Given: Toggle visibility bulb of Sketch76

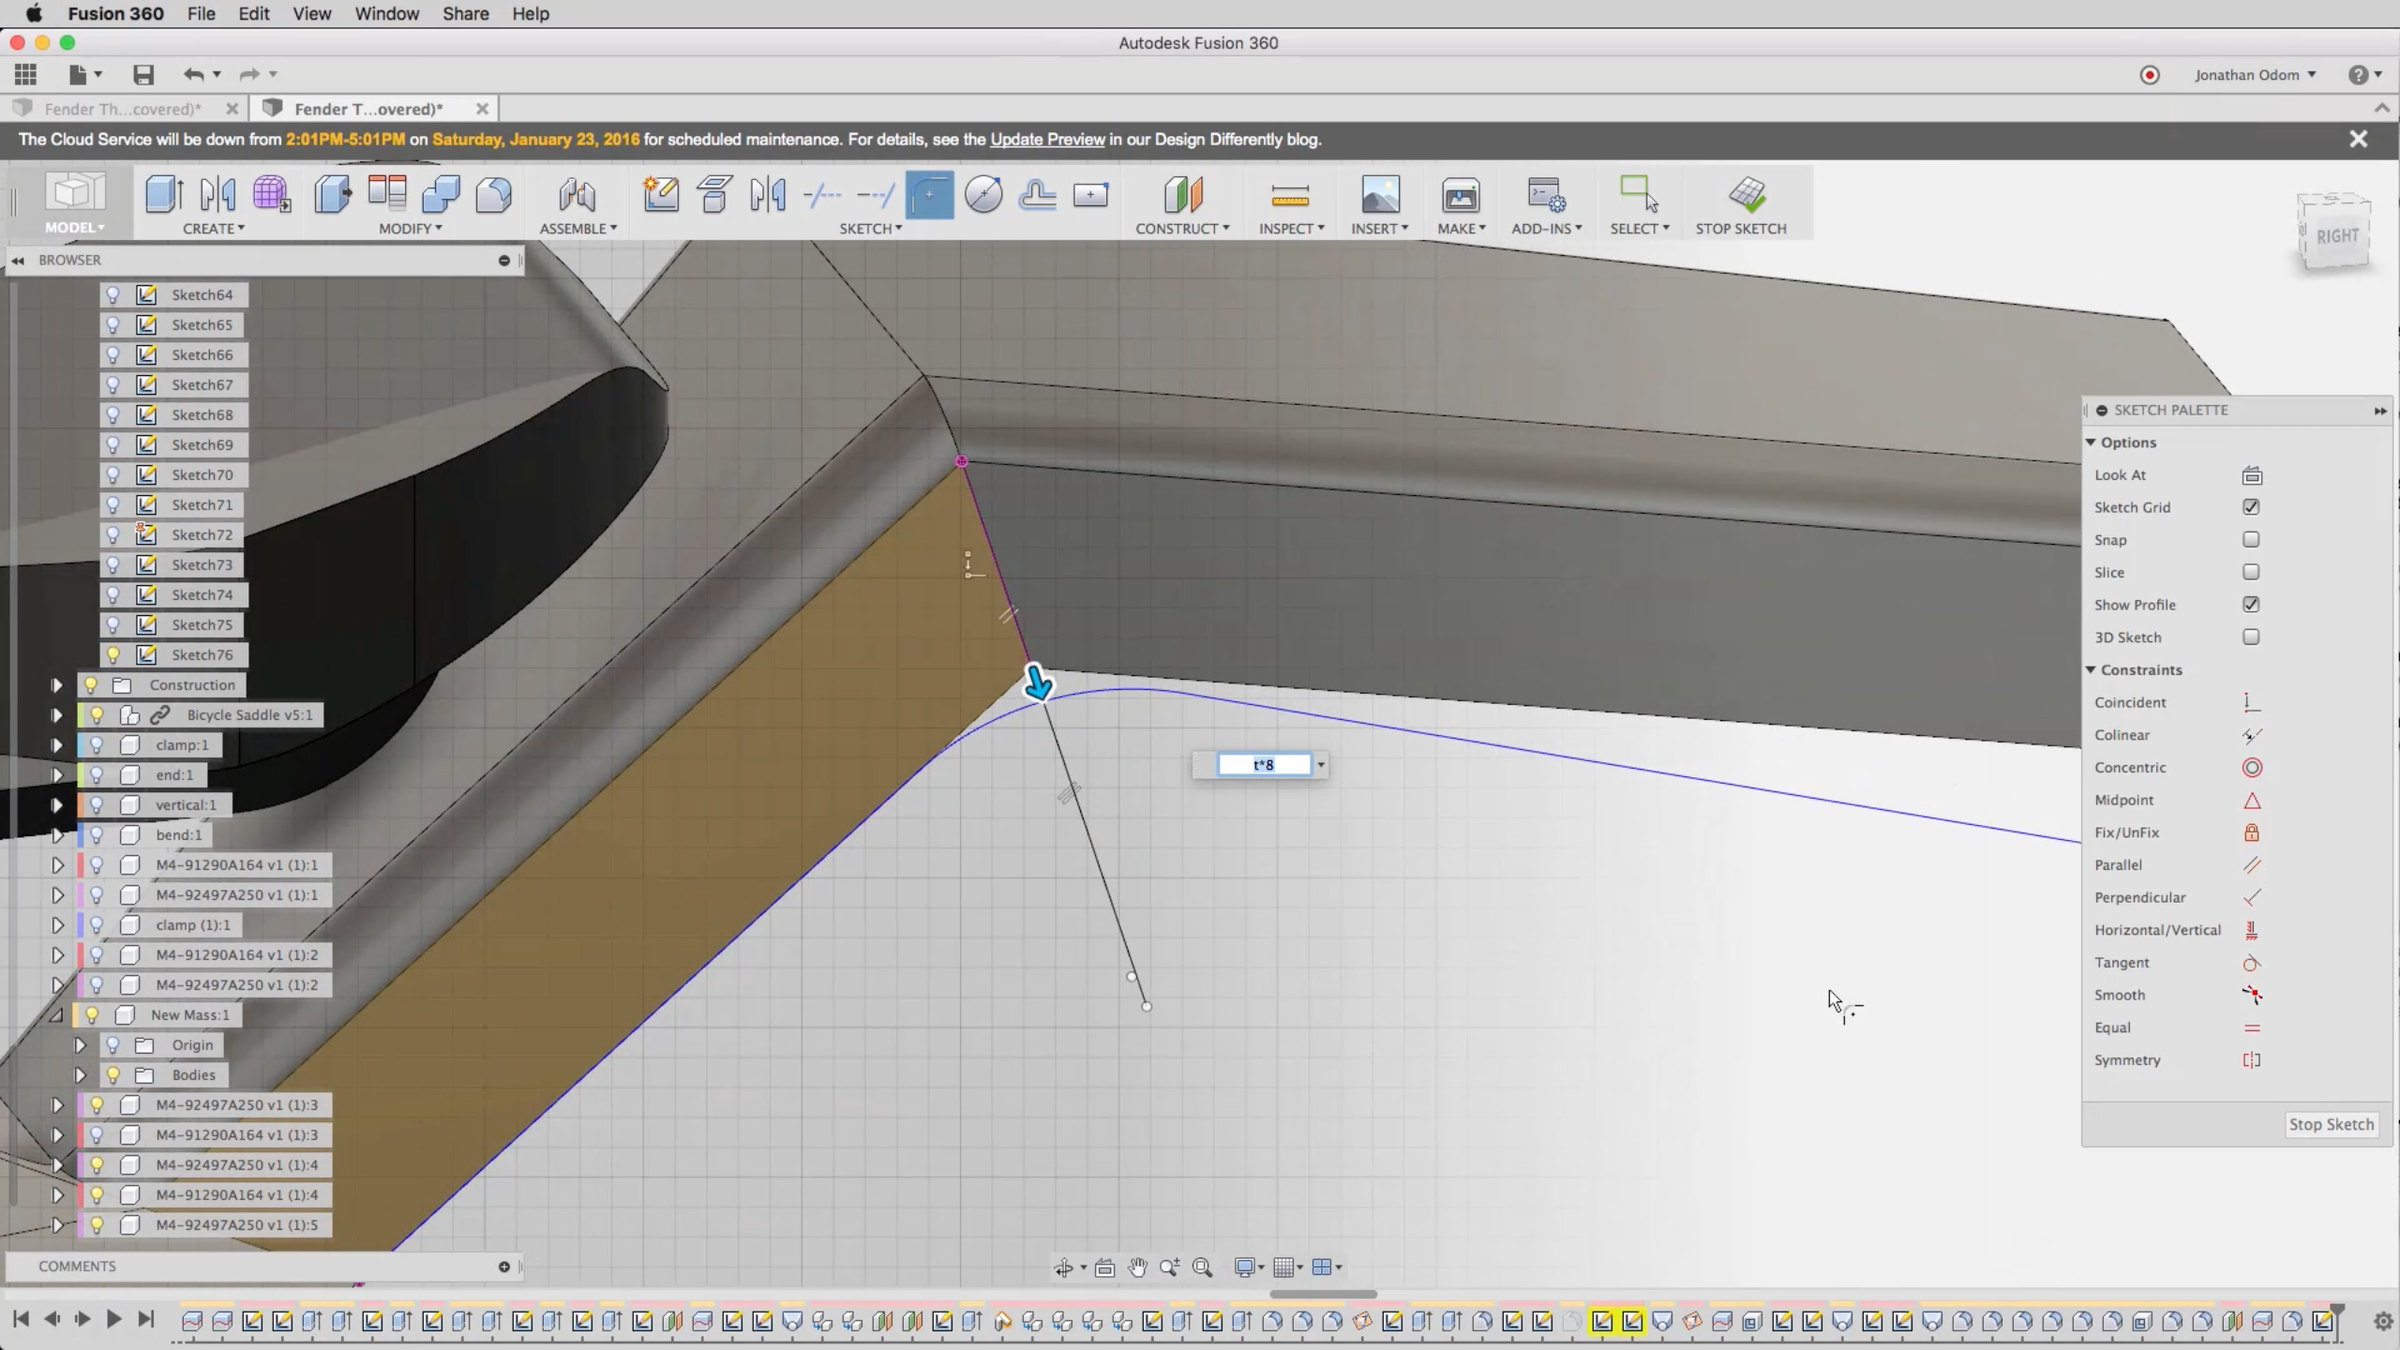Looking at the screenshot, I should 113,655.
